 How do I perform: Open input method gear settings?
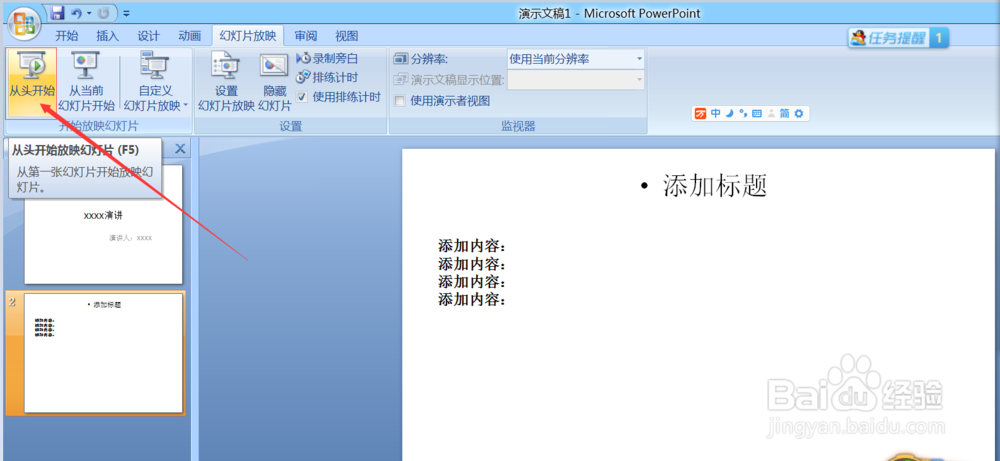tap(798, 113)
